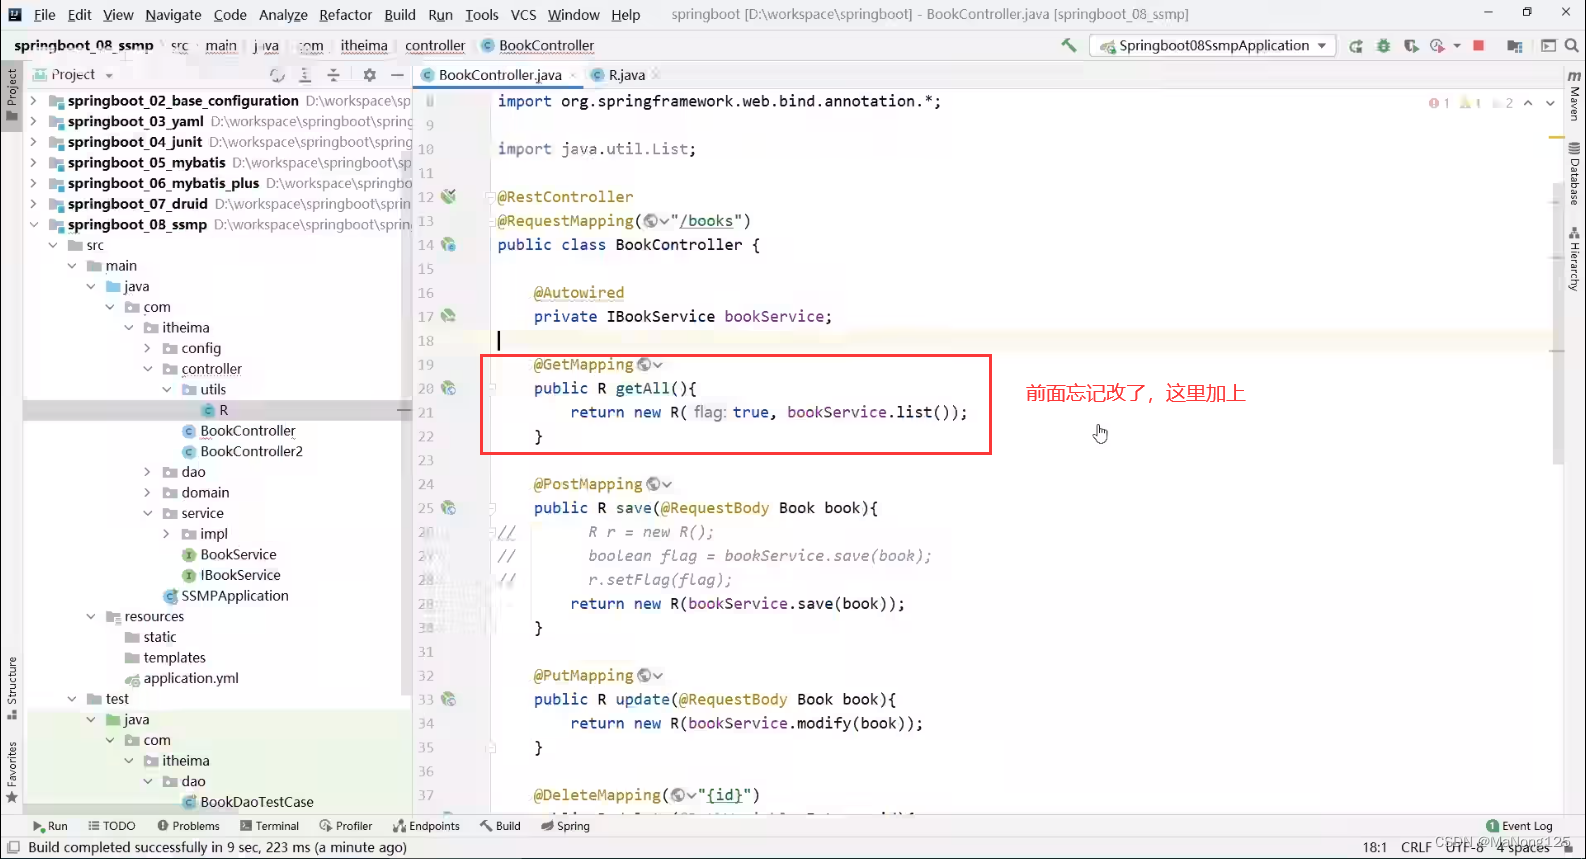1586x859 pixels.
Task: Click Run Anything icon in toolbar
Action: tap(1548, 46)
